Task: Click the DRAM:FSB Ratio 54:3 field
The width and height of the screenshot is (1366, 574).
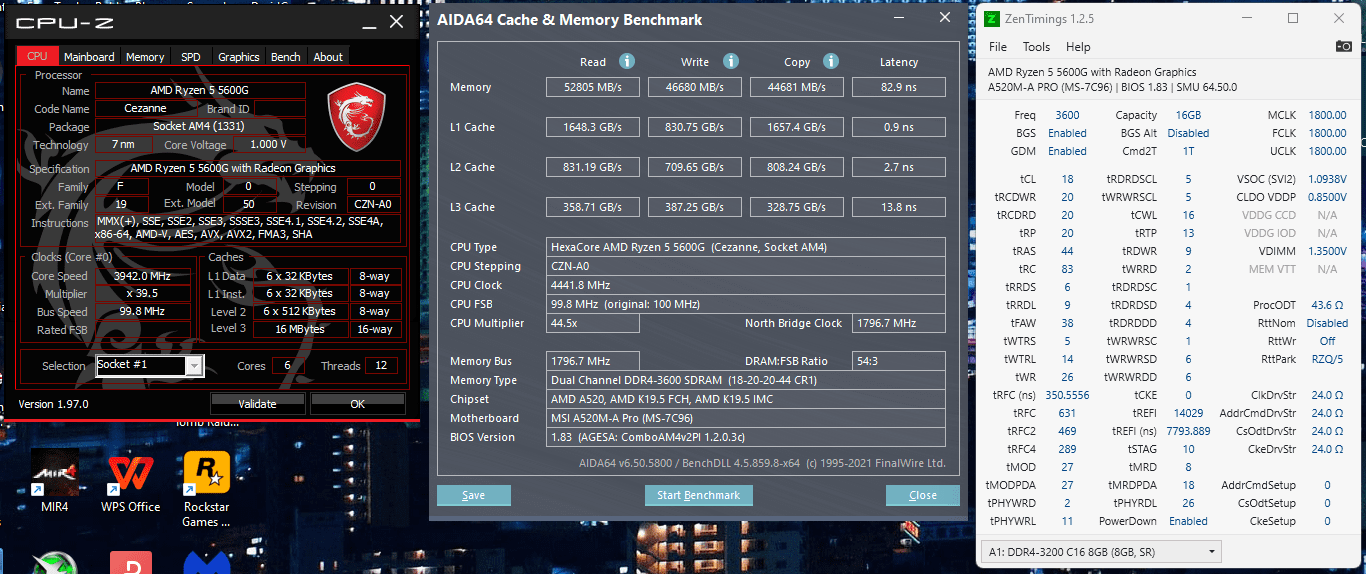Action: click(898, 361)
